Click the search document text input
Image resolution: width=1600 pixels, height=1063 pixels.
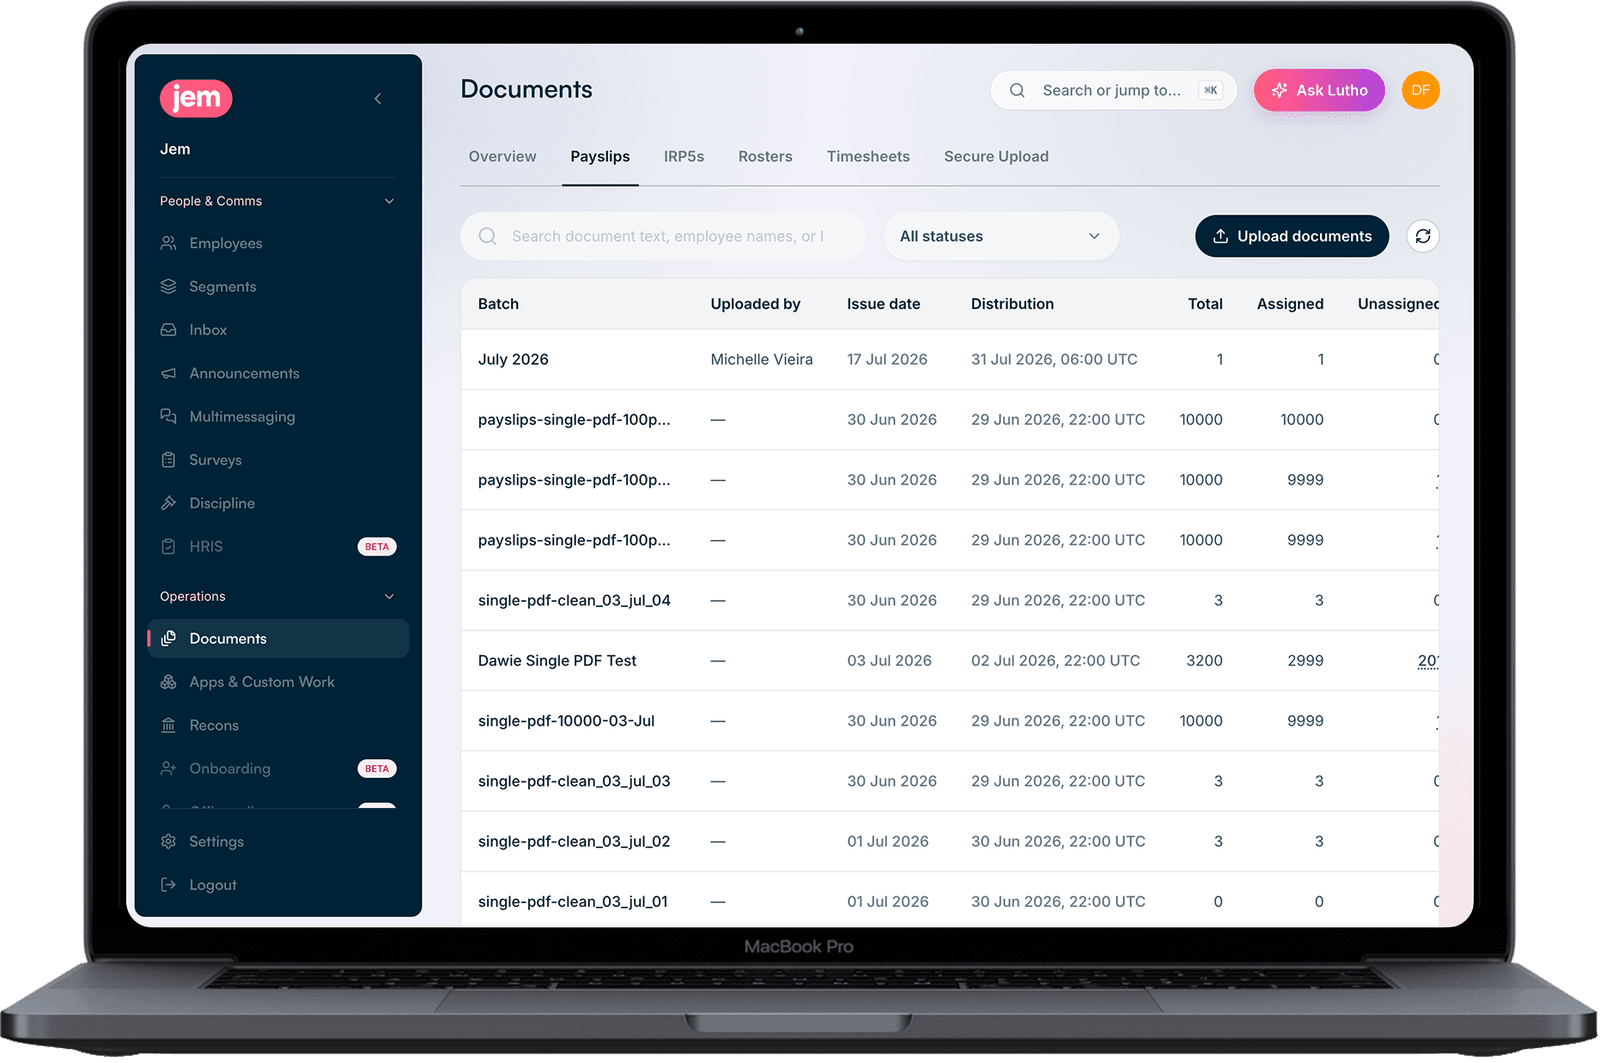(x=662, y=236)
